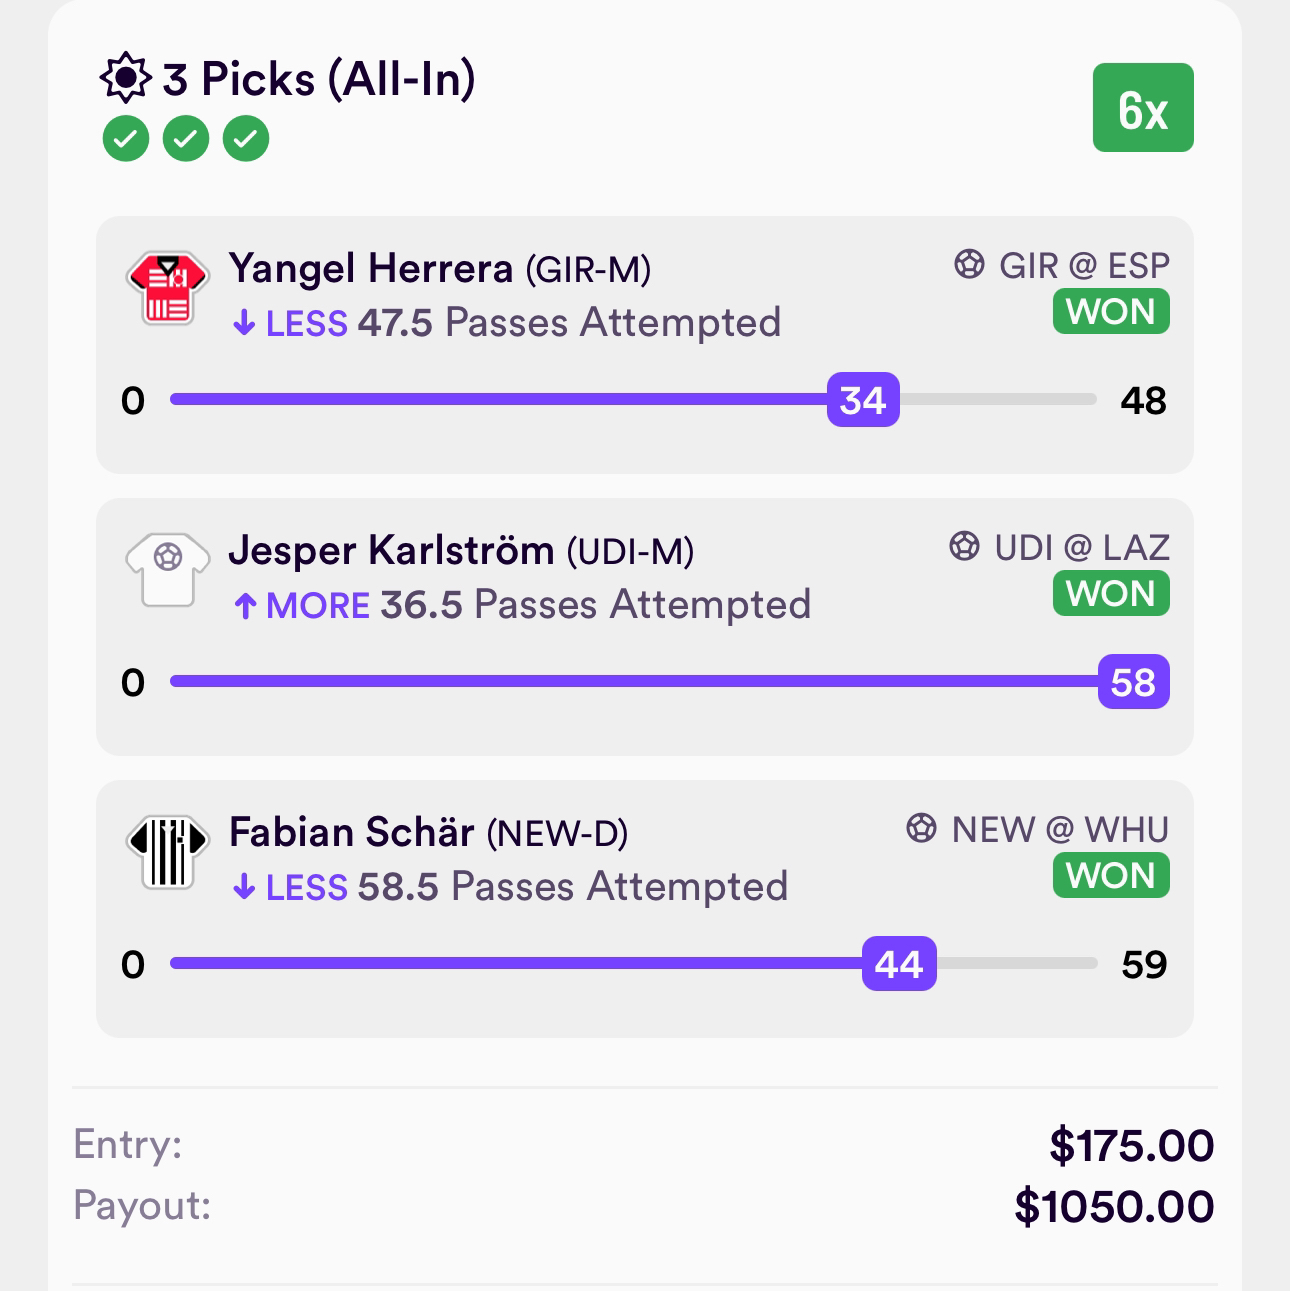Click the first green checkmark circle
Image resolution: width=1290 pixels, height=1291 pixels.
pyautogui.click(x=126, y=139)
